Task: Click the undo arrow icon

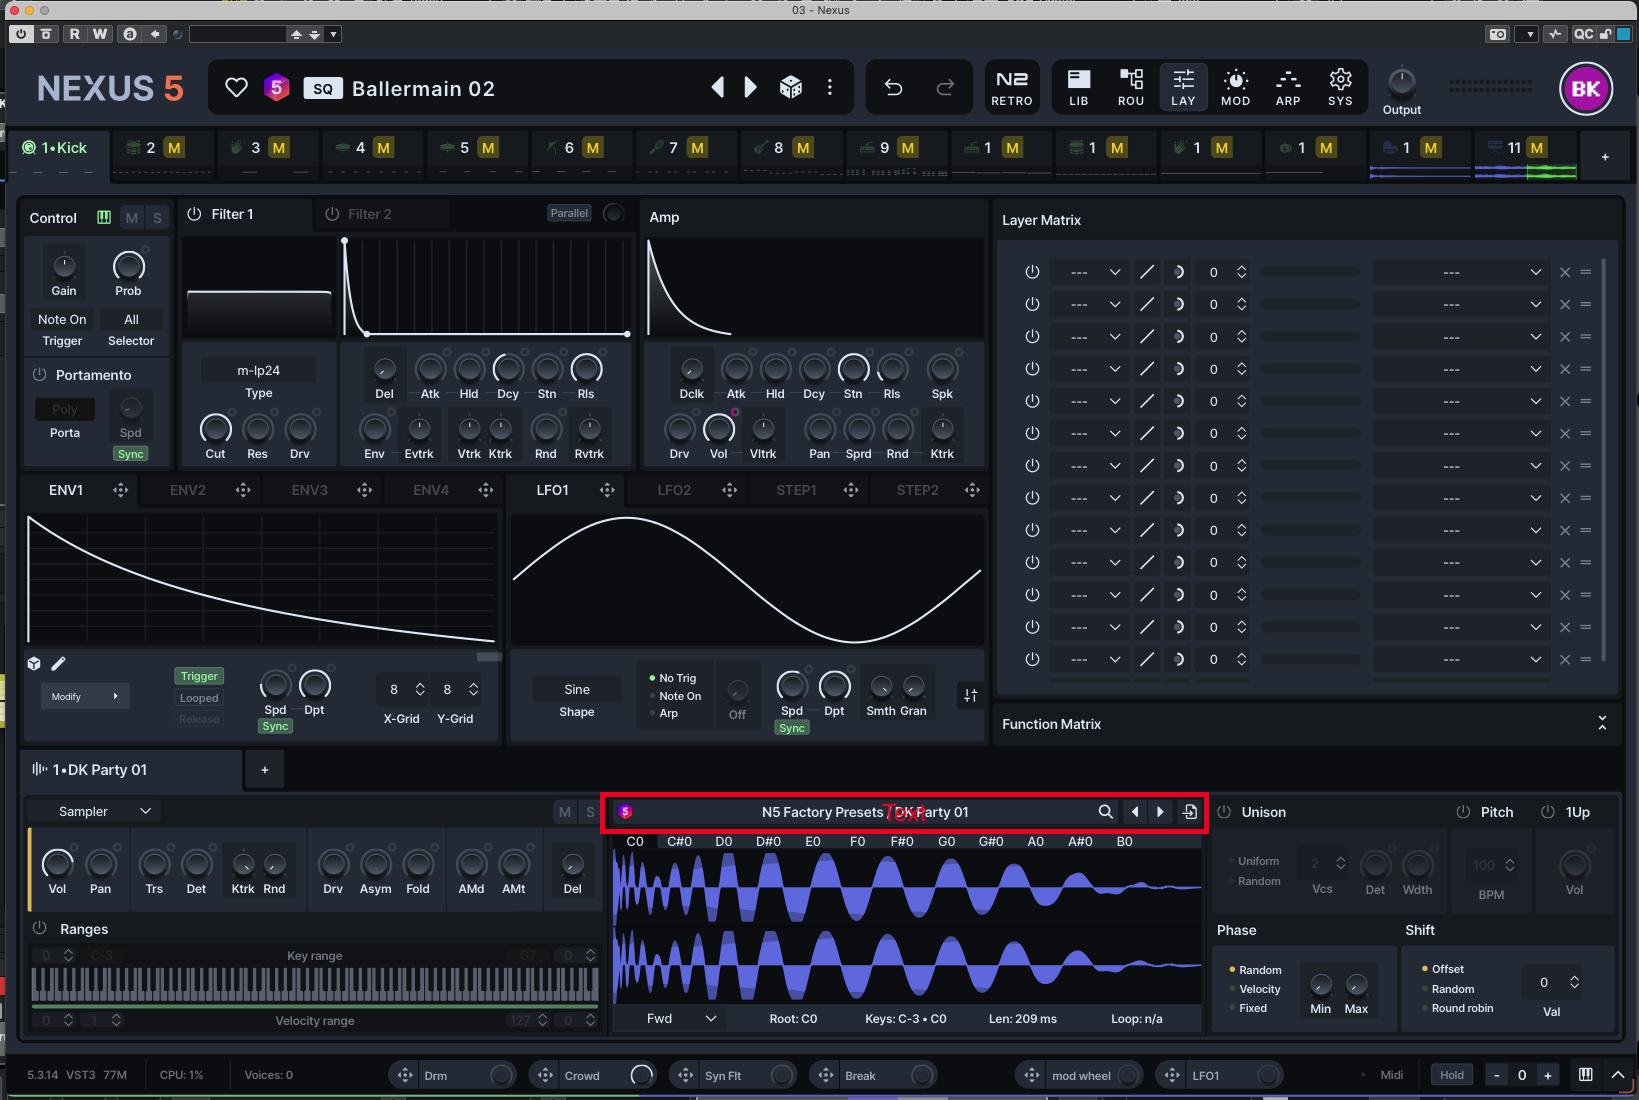Action: tap(893, 88)
